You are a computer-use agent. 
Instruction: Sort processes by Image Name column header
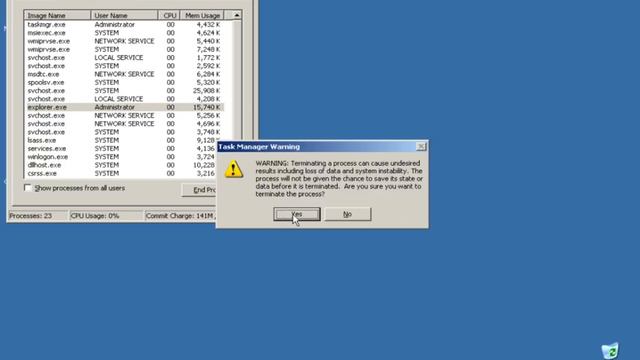(x=57, y=16)
